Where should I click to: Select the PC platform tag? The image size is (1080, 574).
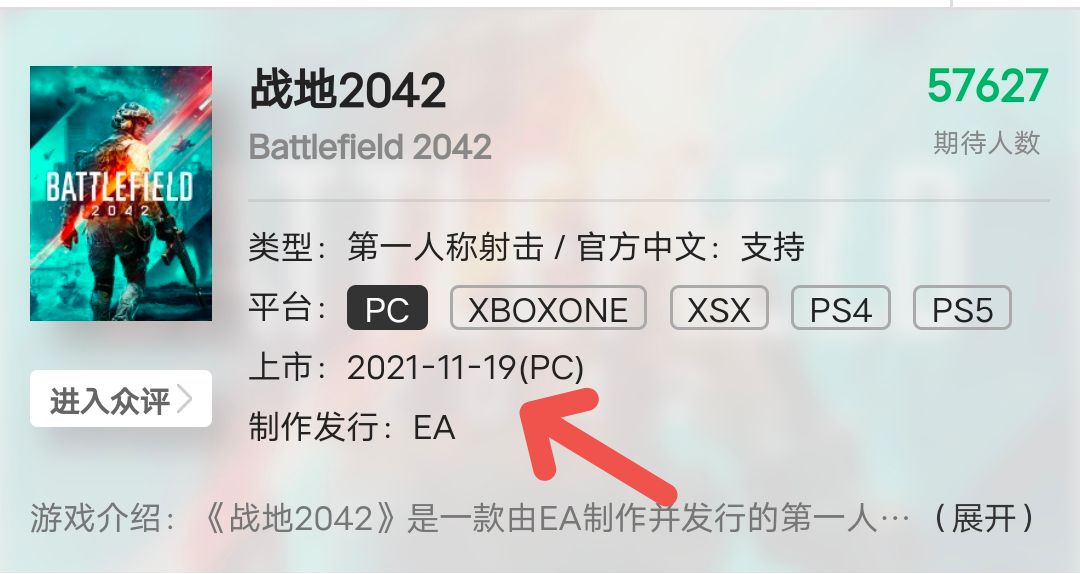coord(387,308)
